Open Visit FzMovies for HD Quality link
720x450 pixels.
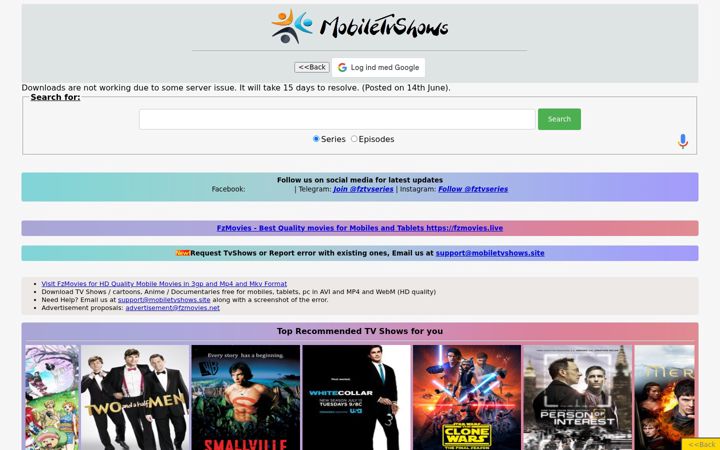coord(164,284)
